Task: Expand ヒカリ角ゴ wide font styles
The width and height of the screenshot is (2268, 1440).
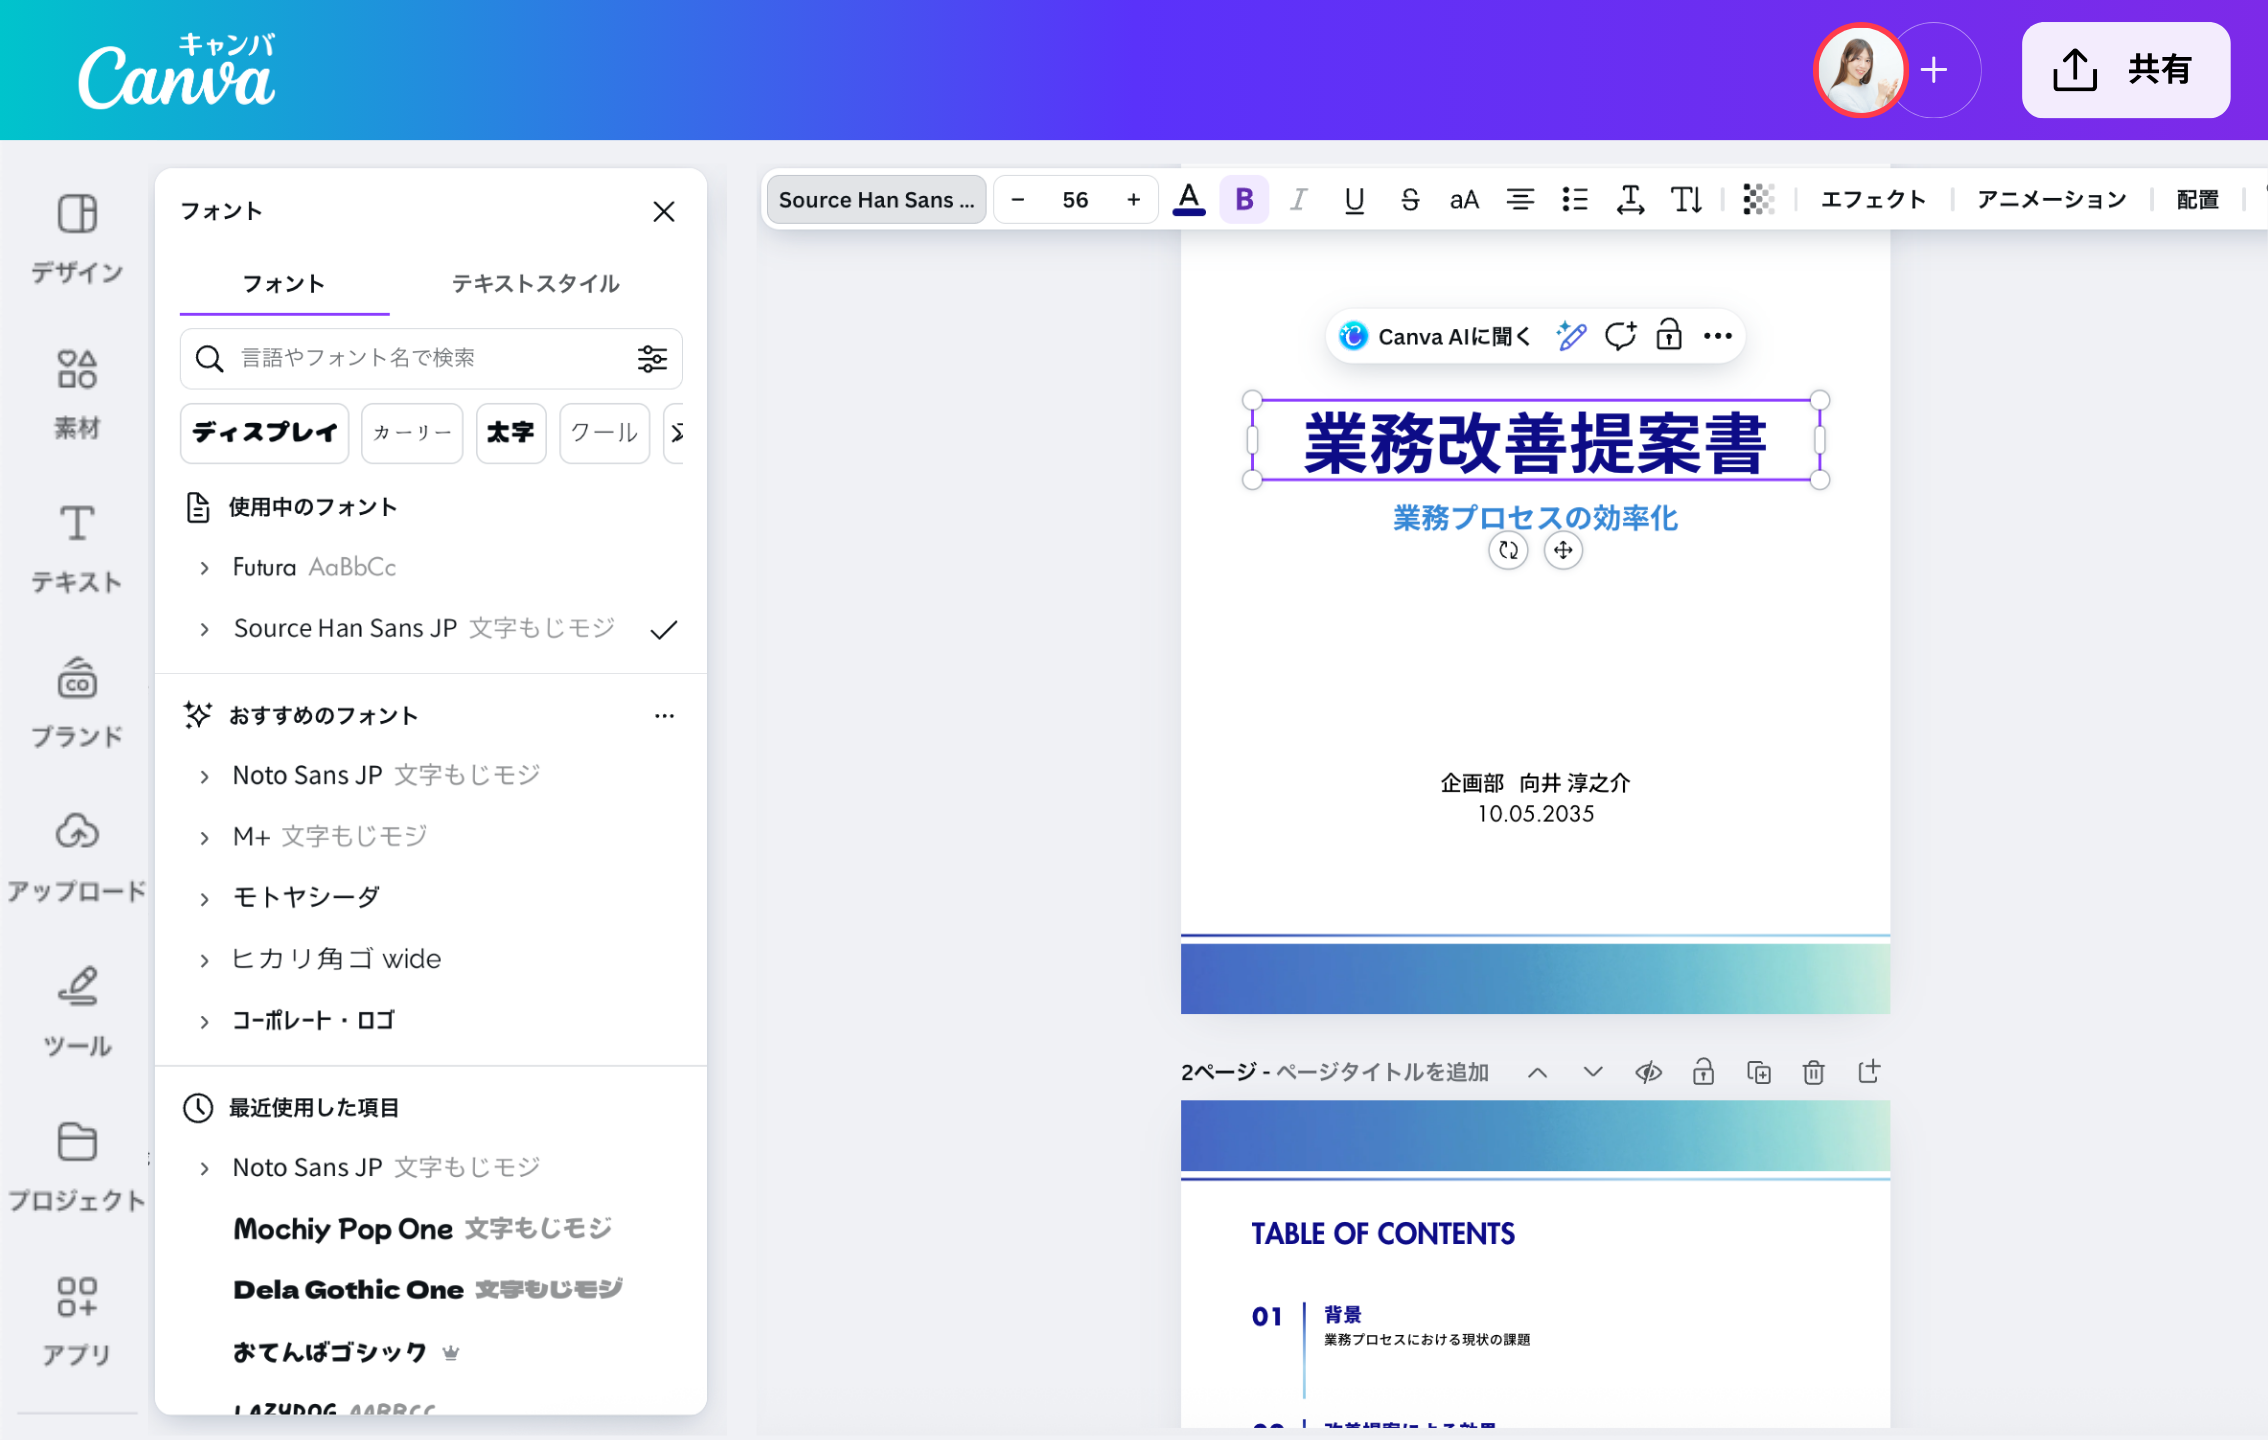Action: pyautogui.click(x=204, y=960)
